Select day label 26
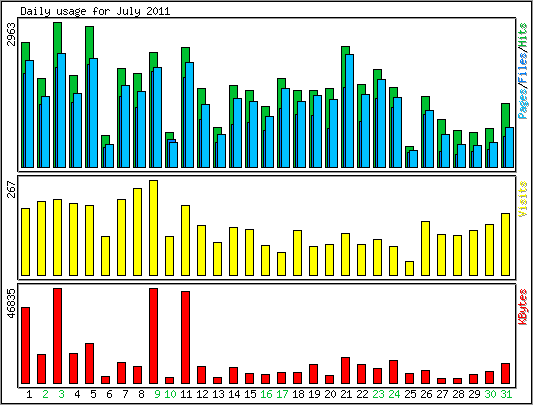The width and height of the screenshot is (533, 405). [426, 394]
